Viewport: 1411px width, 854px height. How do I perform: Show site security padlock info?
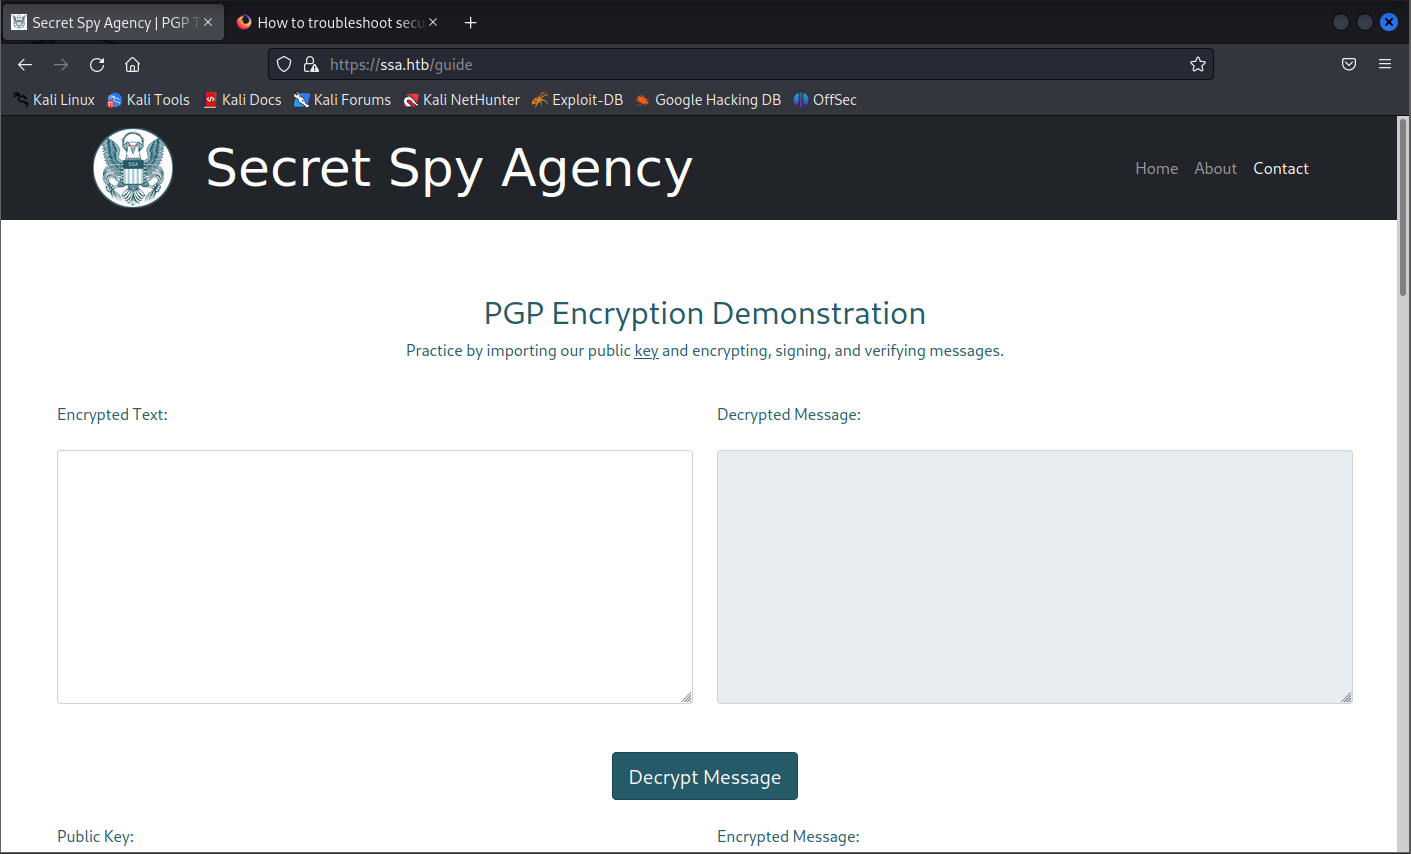coord(310,65)
